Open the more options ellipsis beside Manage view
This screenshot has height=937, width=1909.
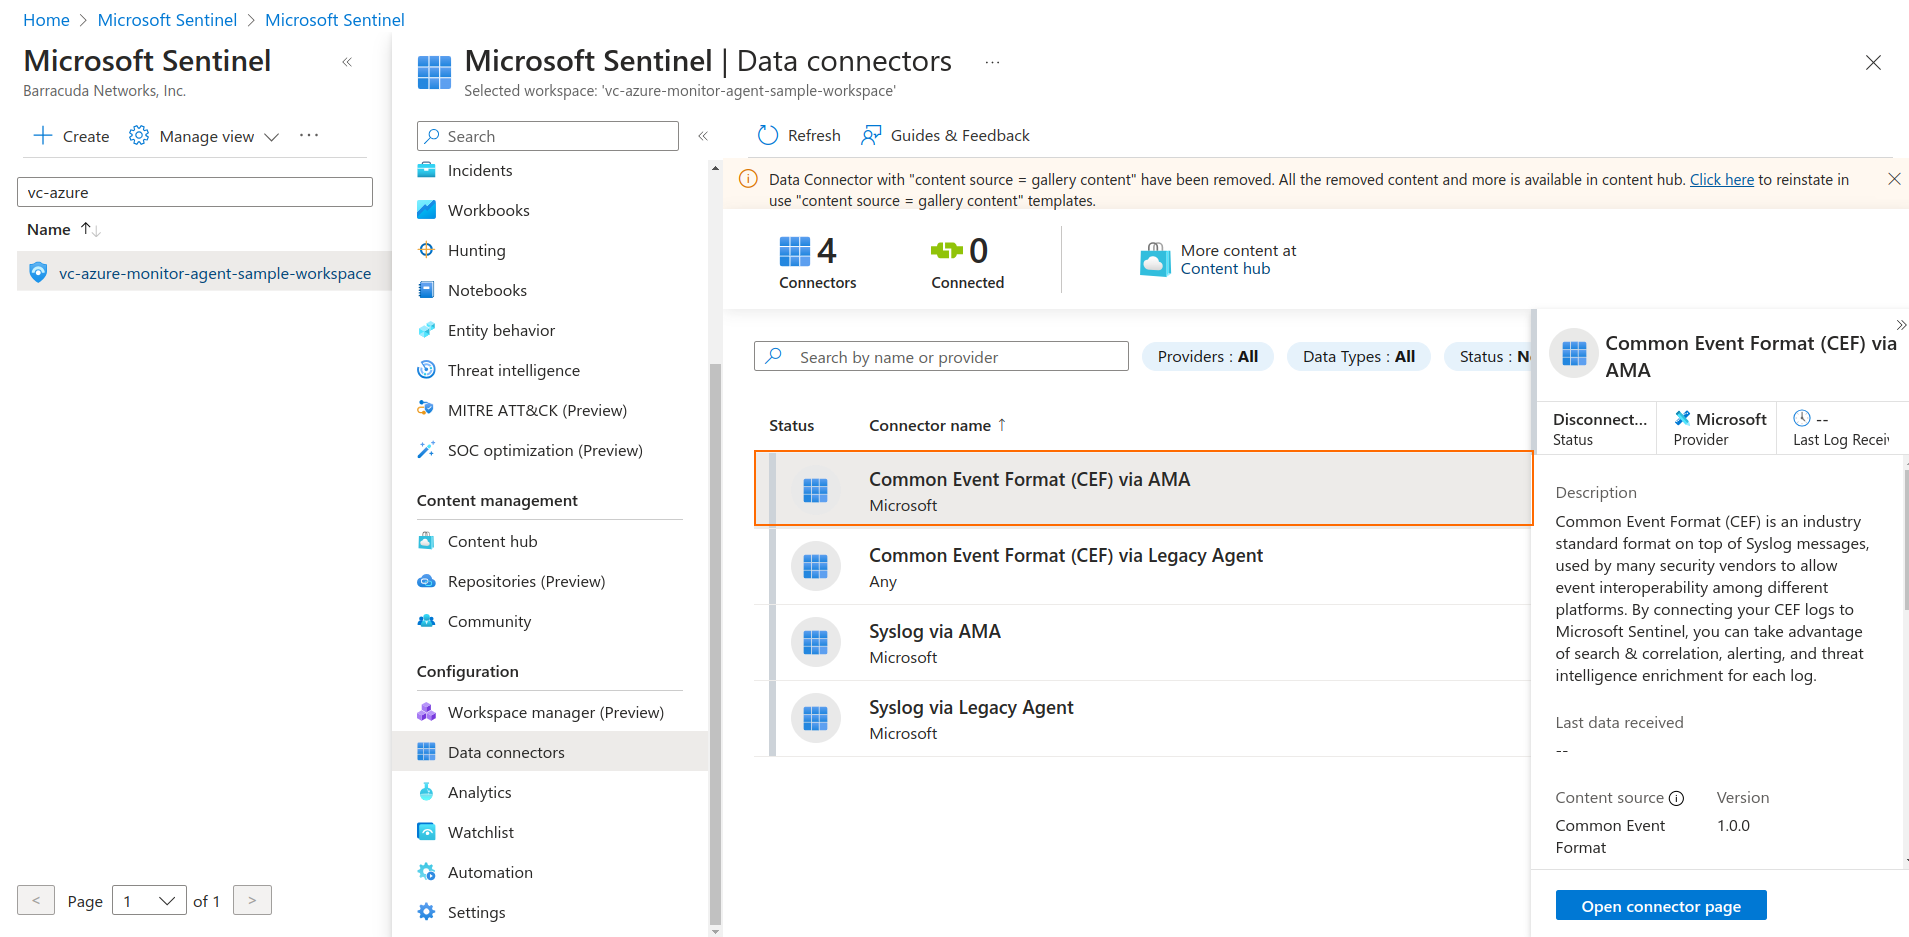point(309,135)
